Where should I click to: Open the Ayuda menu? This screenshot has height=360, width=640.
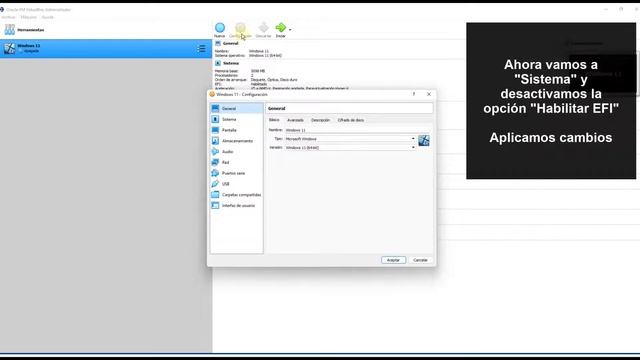(x=48, y=17)
